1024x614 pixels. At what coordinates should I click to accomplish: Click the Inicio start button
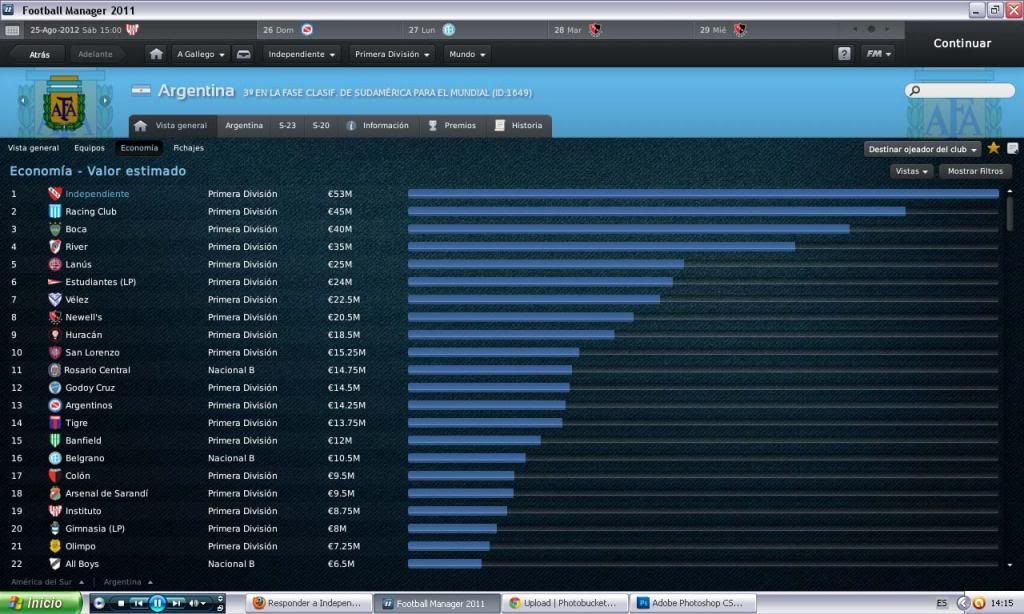(x=41, y=603)
